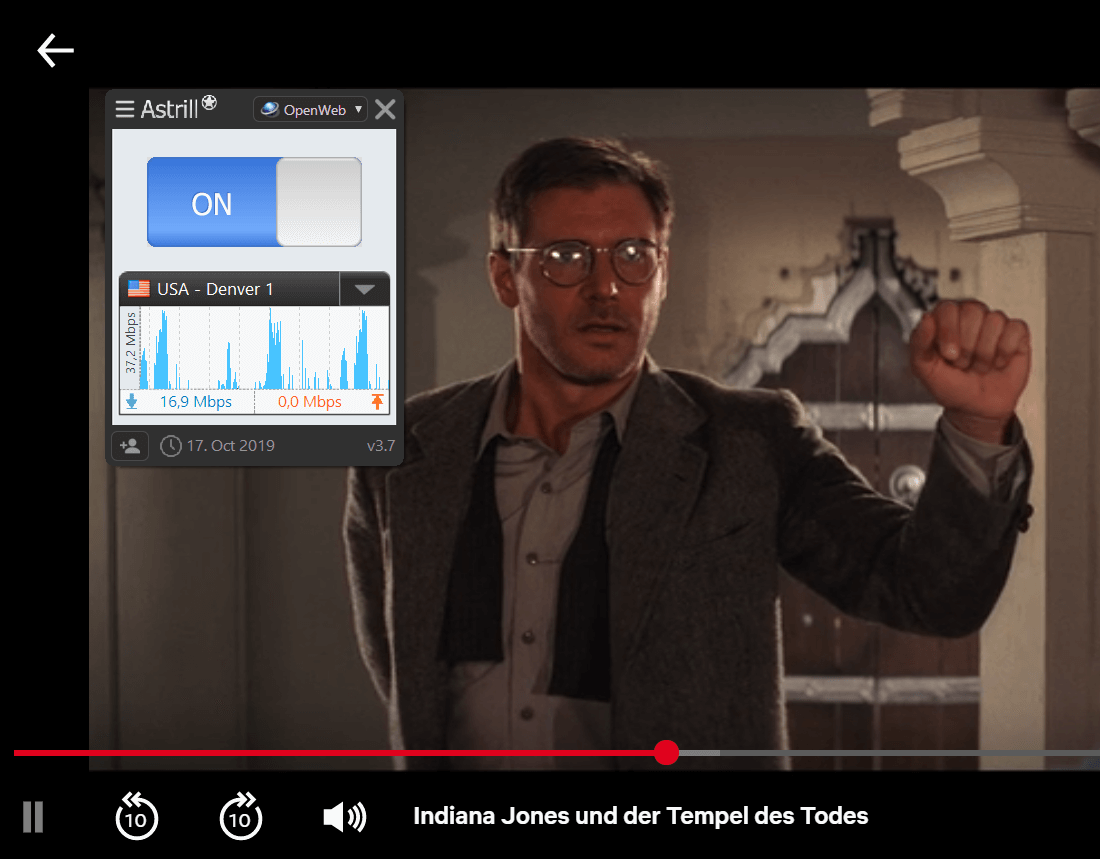Click the add-user referral icon
The height and width of the screenshot is (859, 1100).
[x=130, y=446]
